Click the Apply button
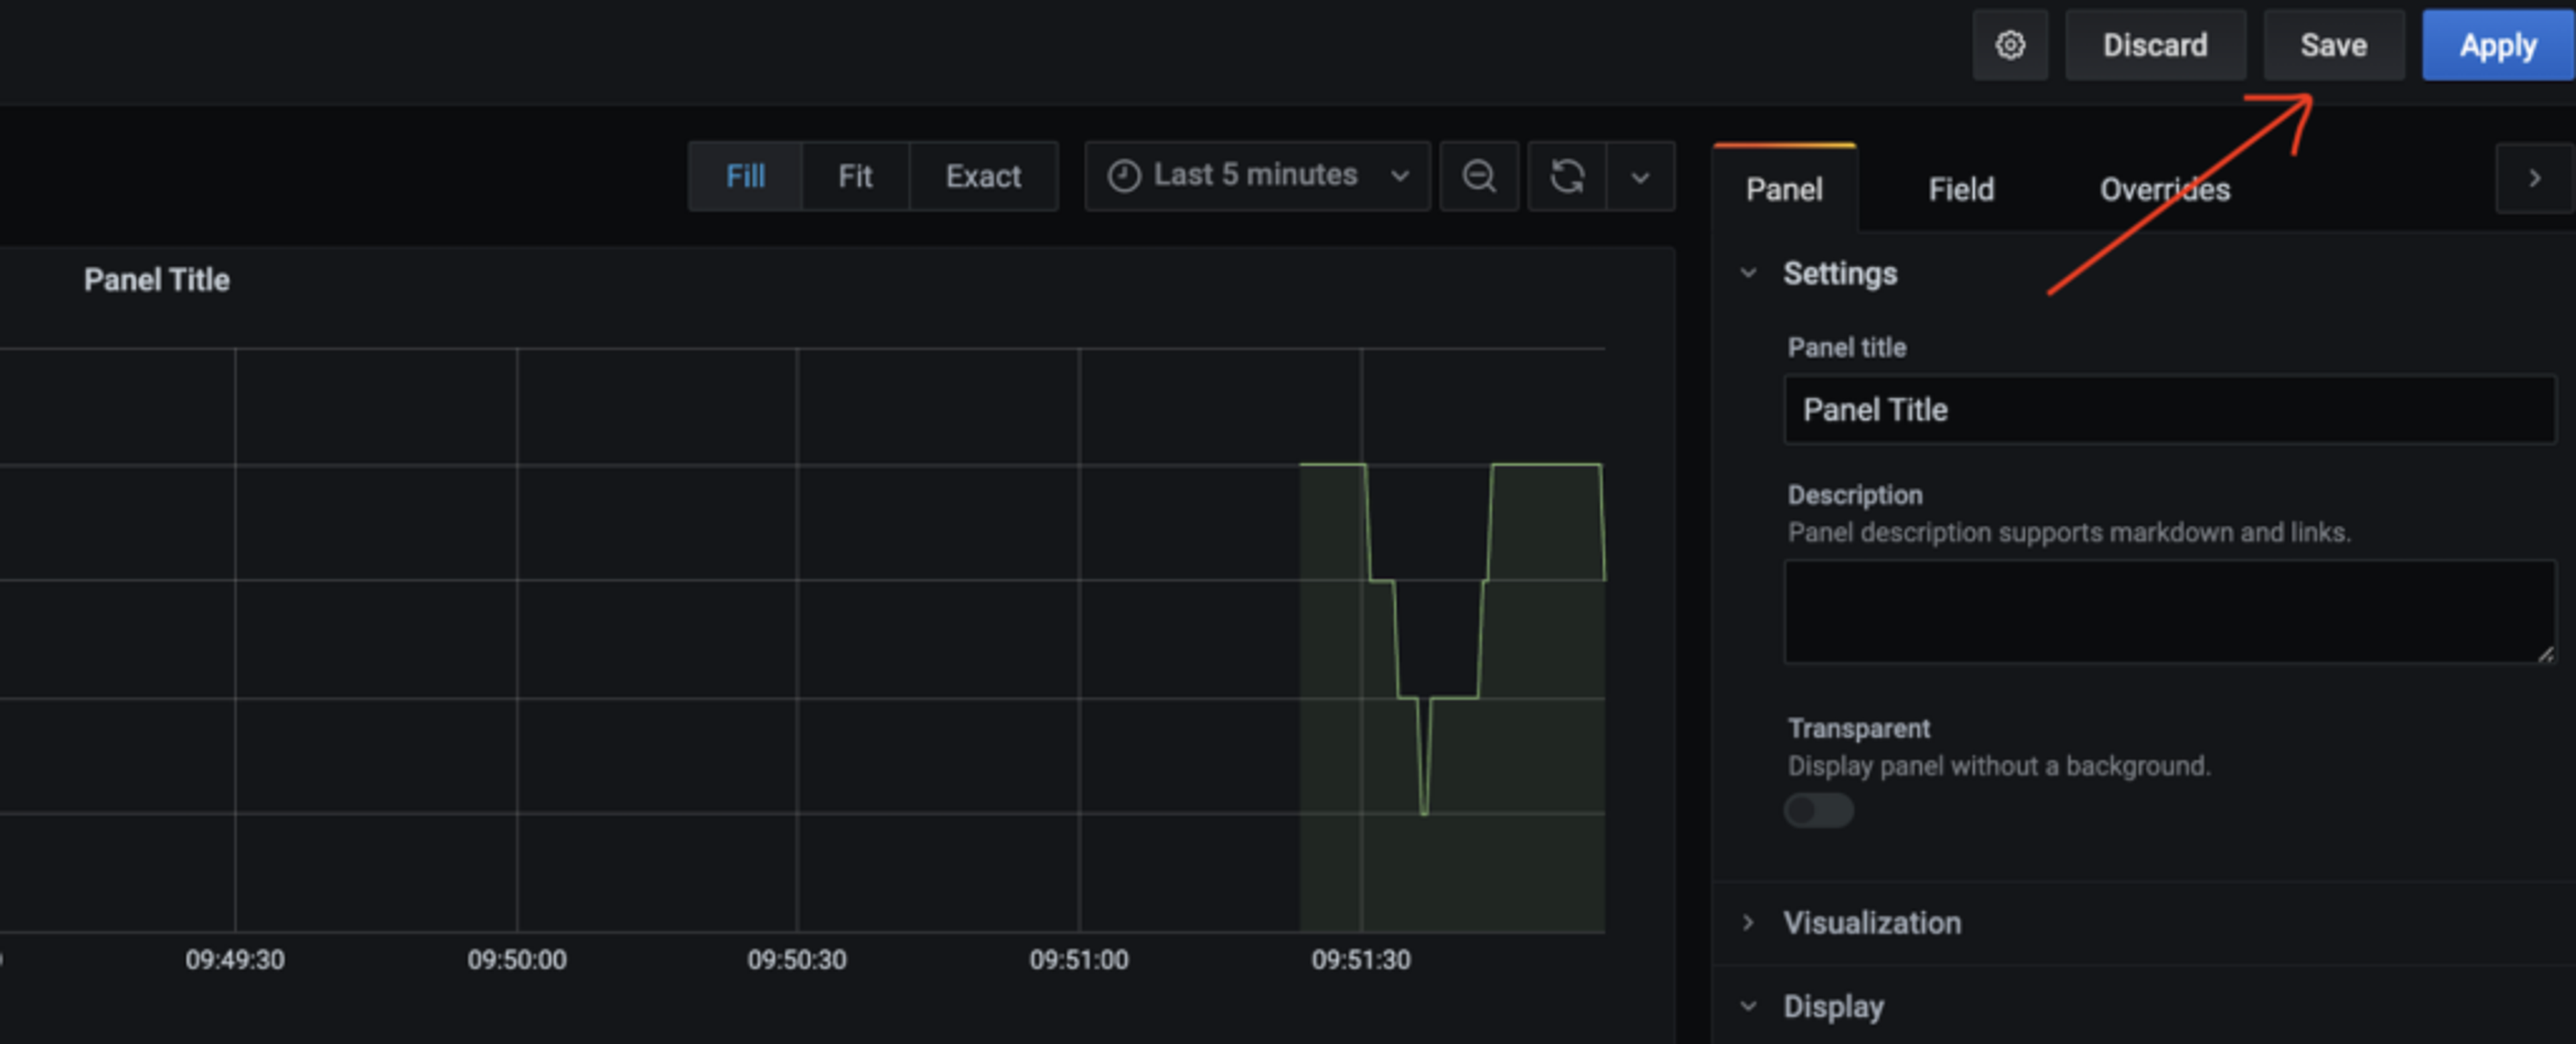The height and width of the screenshot is (1044, 2576). point(2497,45)
